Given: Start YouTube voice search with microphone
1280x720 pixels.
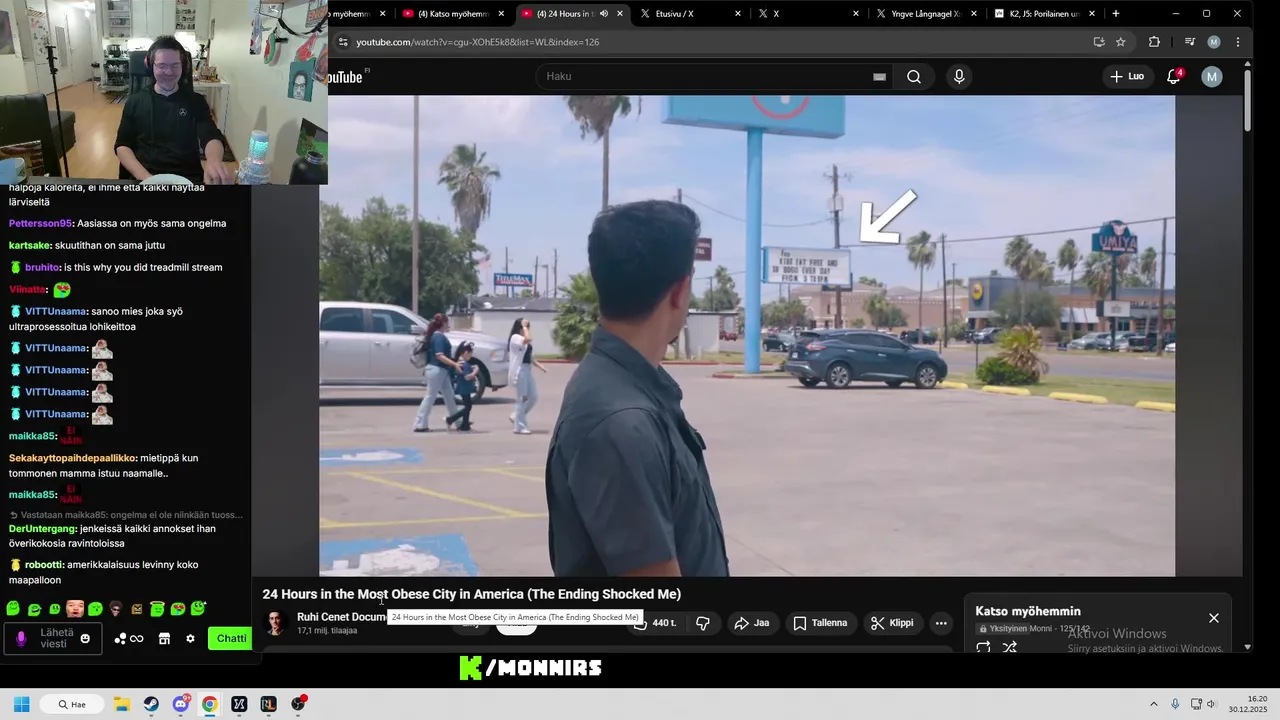Looking at the screenshot, I should click(x=959, y=77).
